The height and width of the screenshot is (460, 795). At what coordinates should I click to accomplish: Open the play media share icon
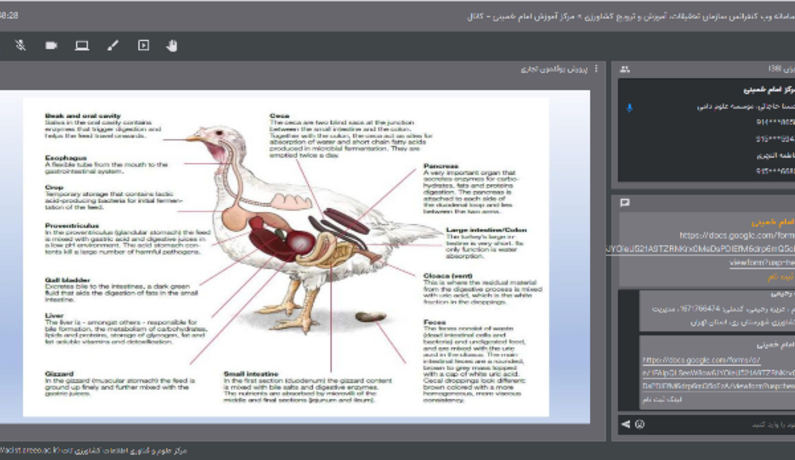(143, 46)
